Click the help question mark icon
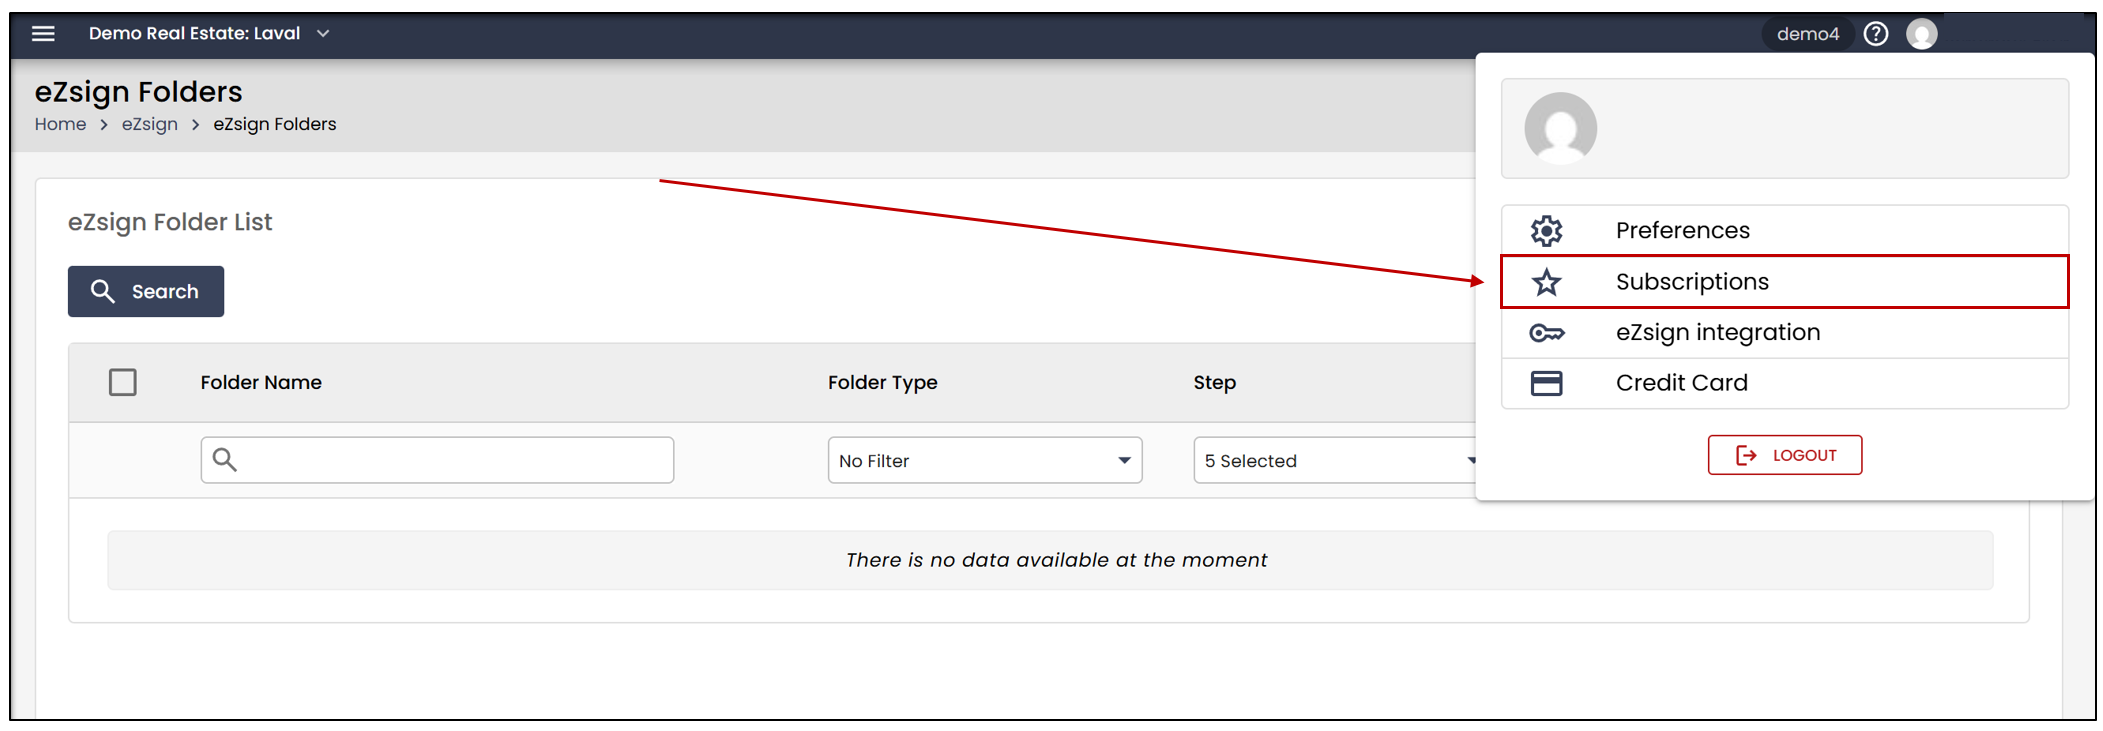 coord(1876,34)
